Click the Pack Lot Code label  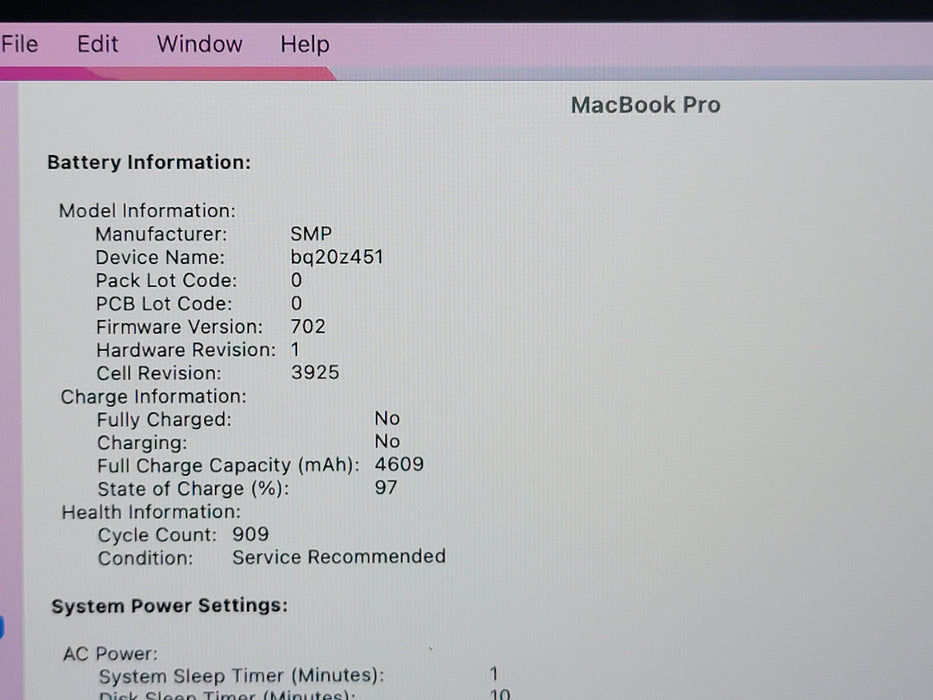pyautogui.click(x=166, y=280)
